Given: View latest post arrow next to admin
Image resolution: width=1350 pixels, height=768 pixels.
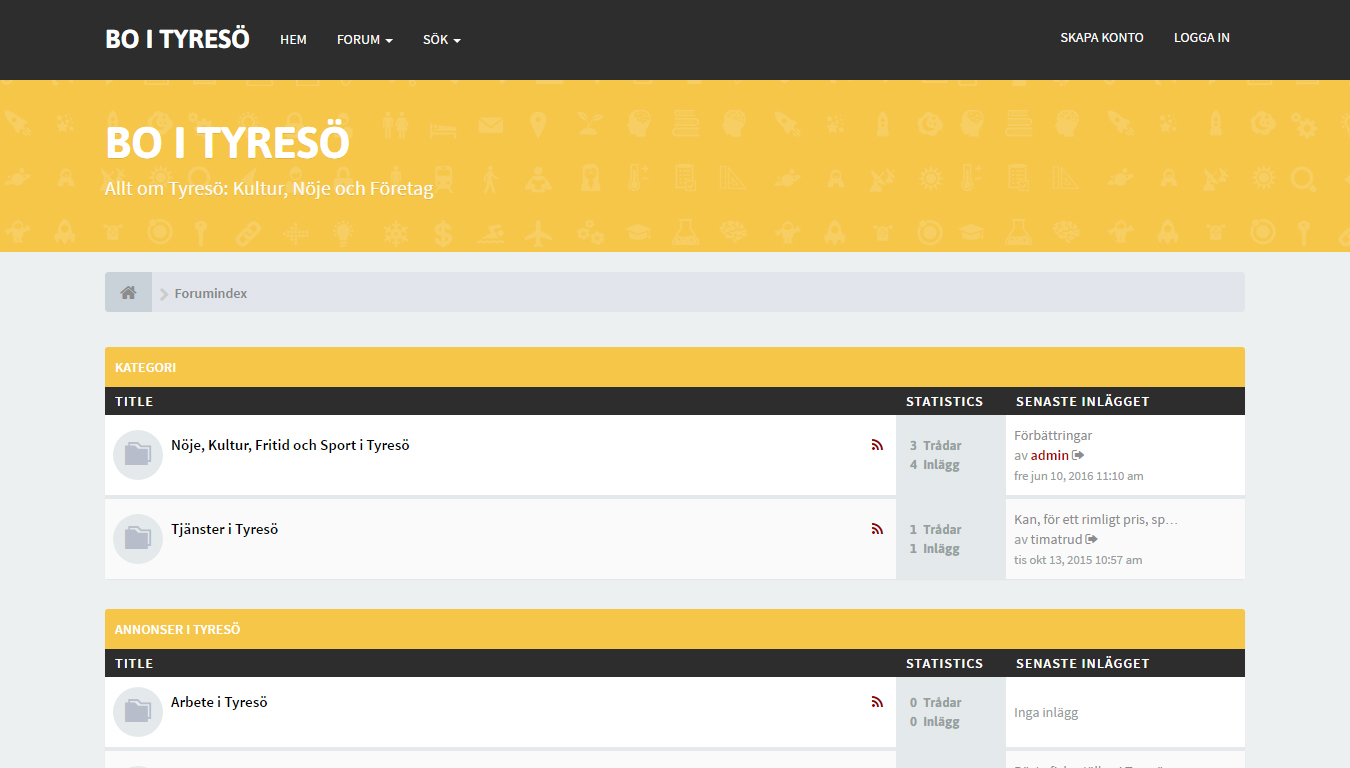Looking at the screenshot, I should (1078, 456).
